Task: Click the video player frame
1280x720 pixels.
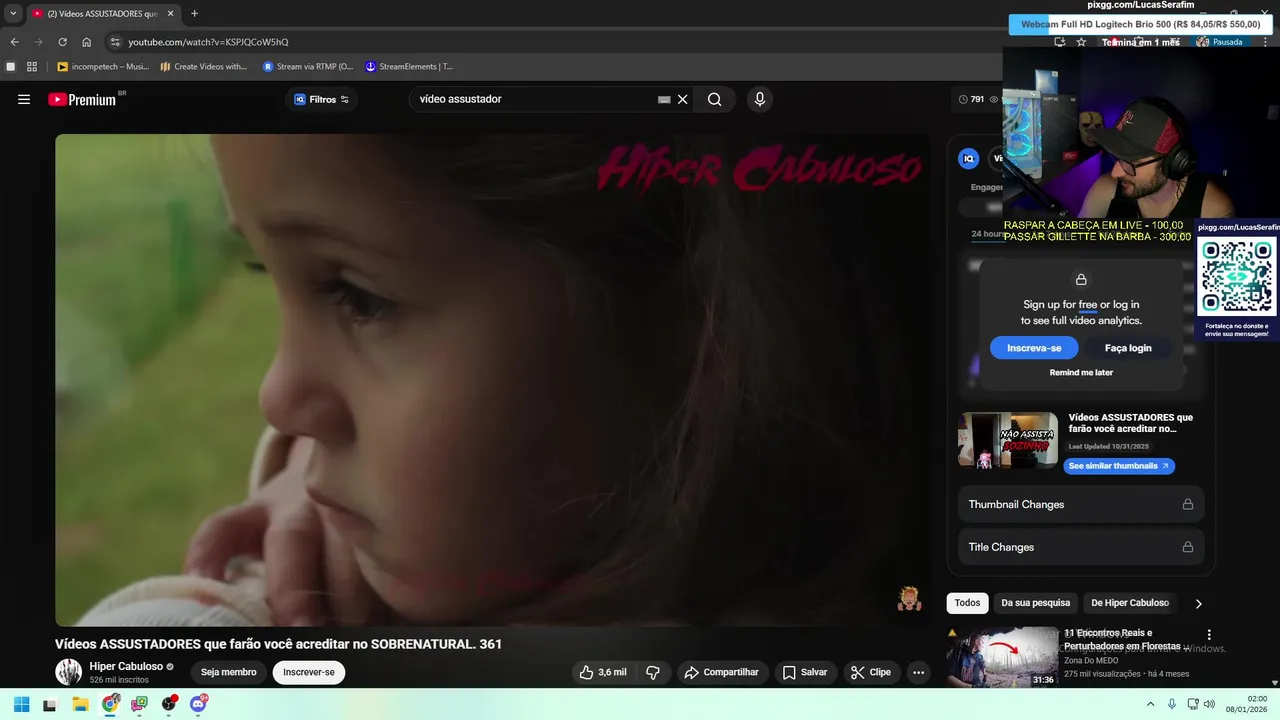Action: [x=492, y=380]
